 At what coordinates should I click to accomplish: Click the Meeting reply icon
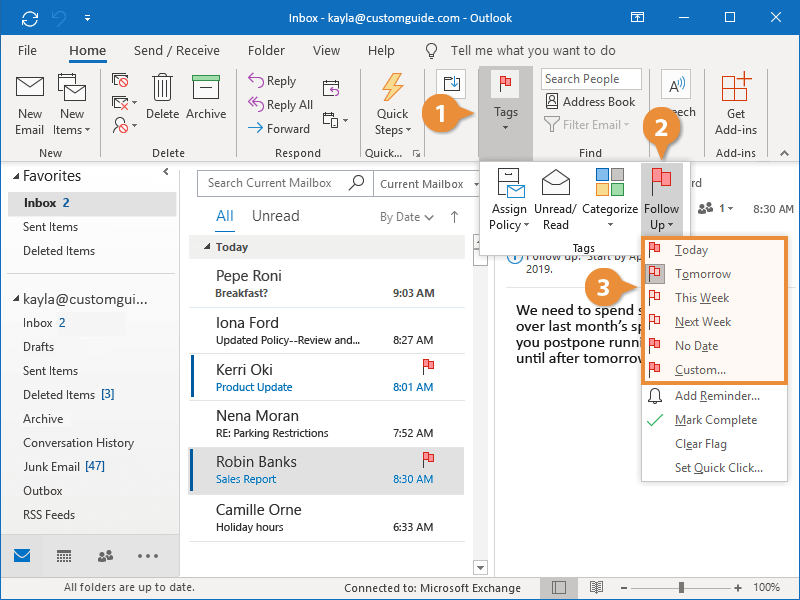coord(331,88)
